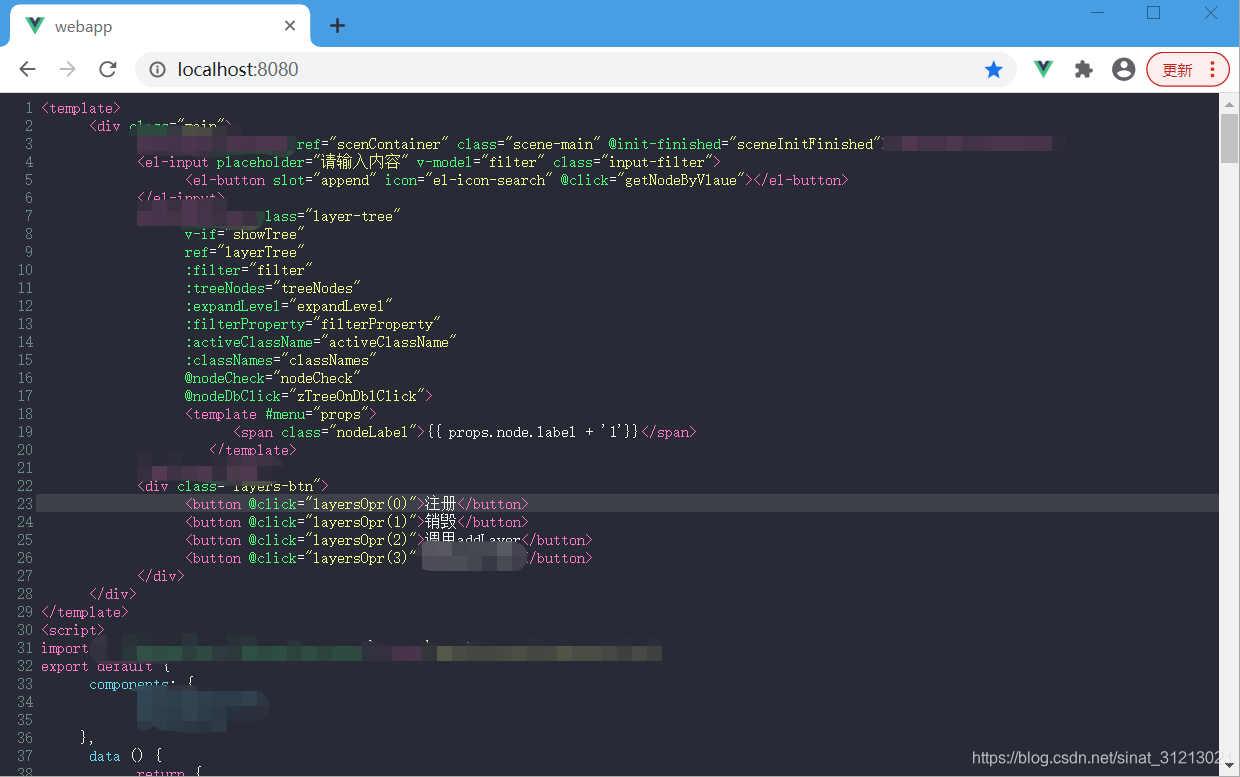Open the Chrome three-dot menu

tap(1211, 69)
